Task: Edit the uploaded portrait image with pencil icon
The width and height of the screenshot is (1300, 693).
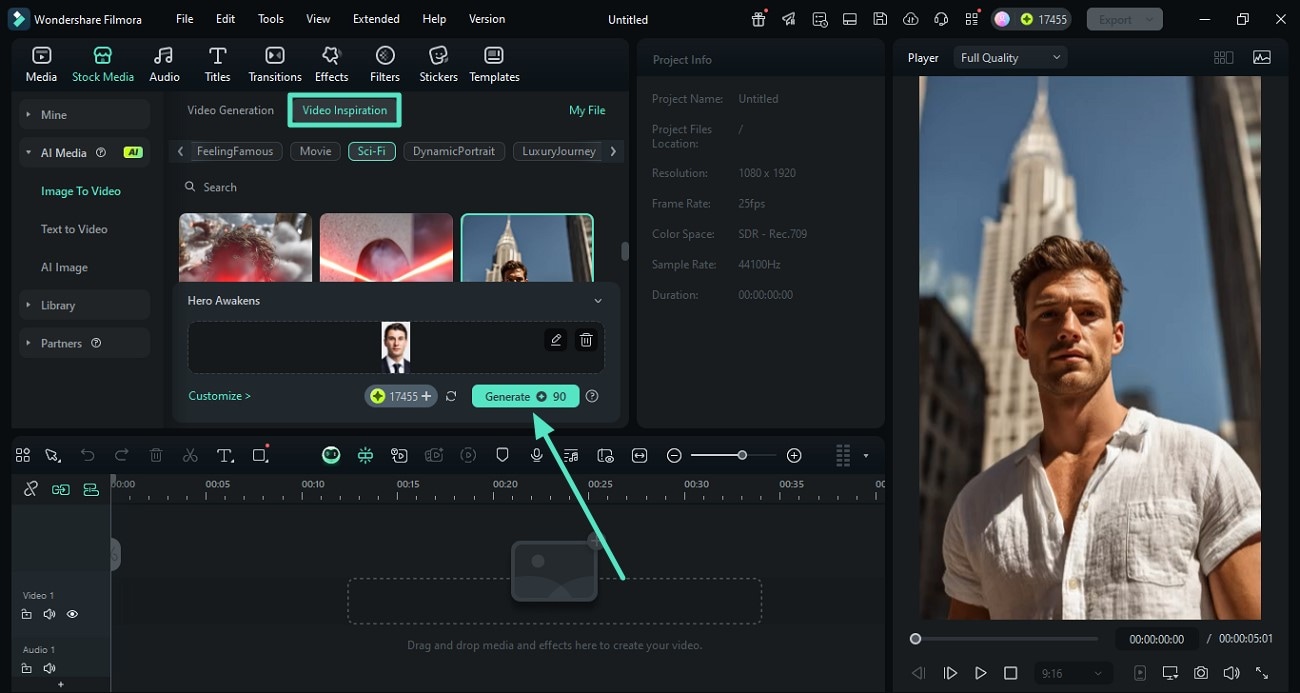Action: pyautogui.click(x=556, y=340)
